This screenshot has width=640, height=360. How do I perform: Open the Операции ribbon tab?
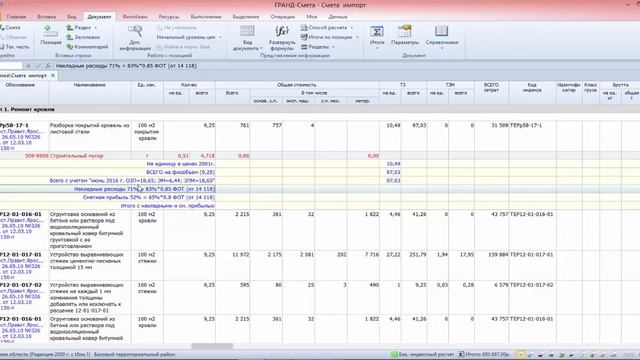click(282, 17)
